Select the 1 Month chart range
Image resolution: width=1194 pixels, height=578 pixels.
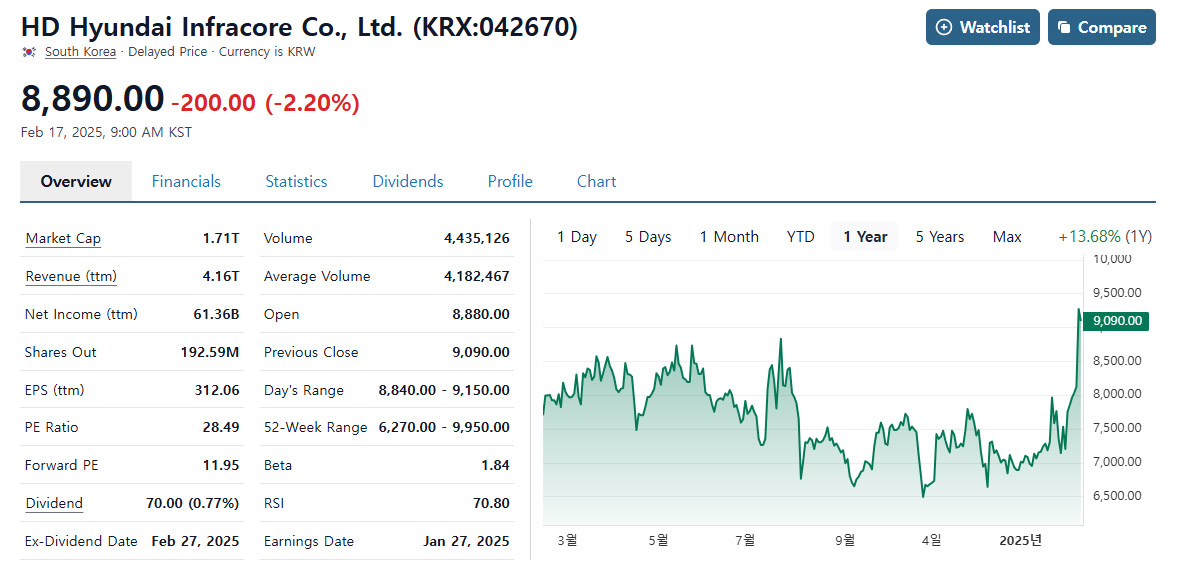(x=729, y=237)
